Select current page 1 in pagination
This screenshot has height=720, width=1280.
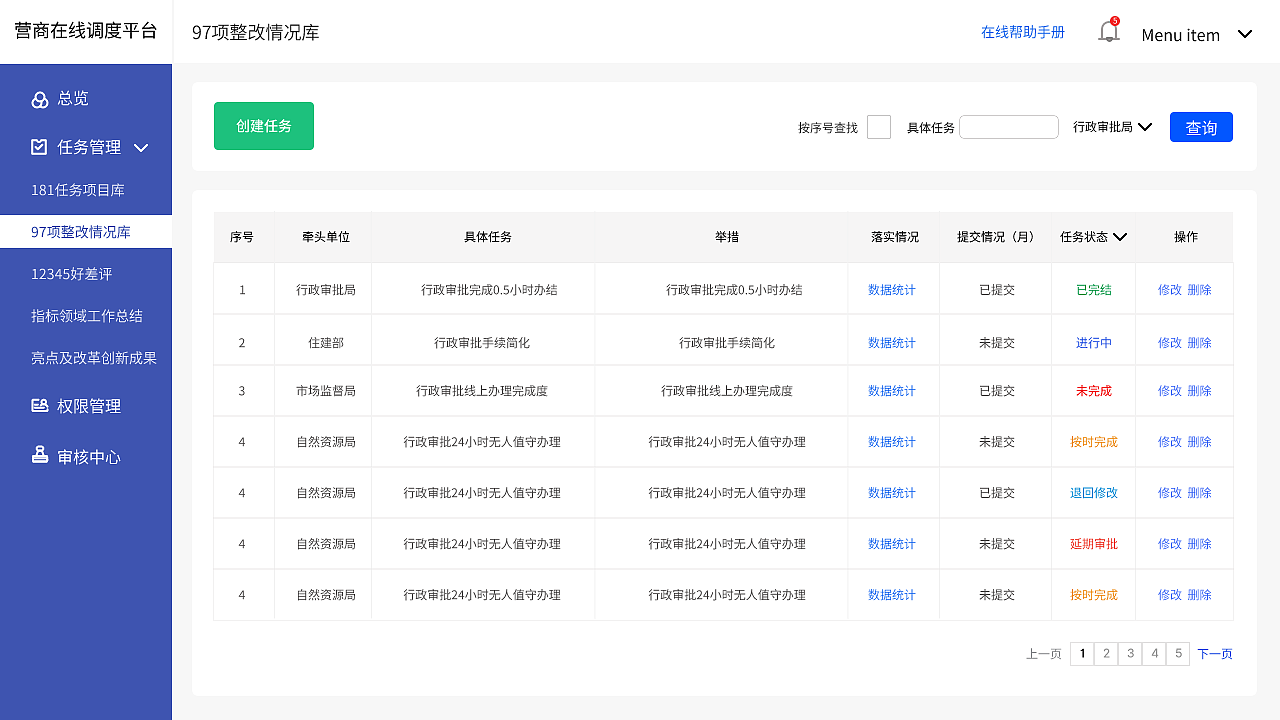1082,654
